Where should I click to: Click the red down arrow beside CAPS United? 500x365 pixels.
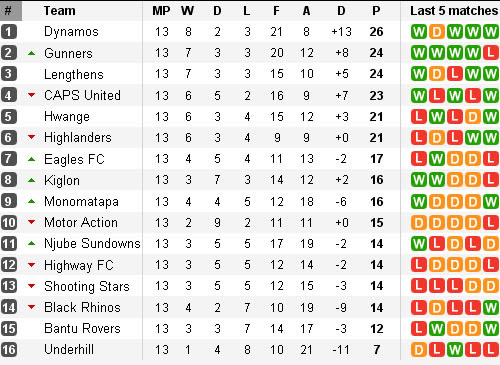point(32,95)
